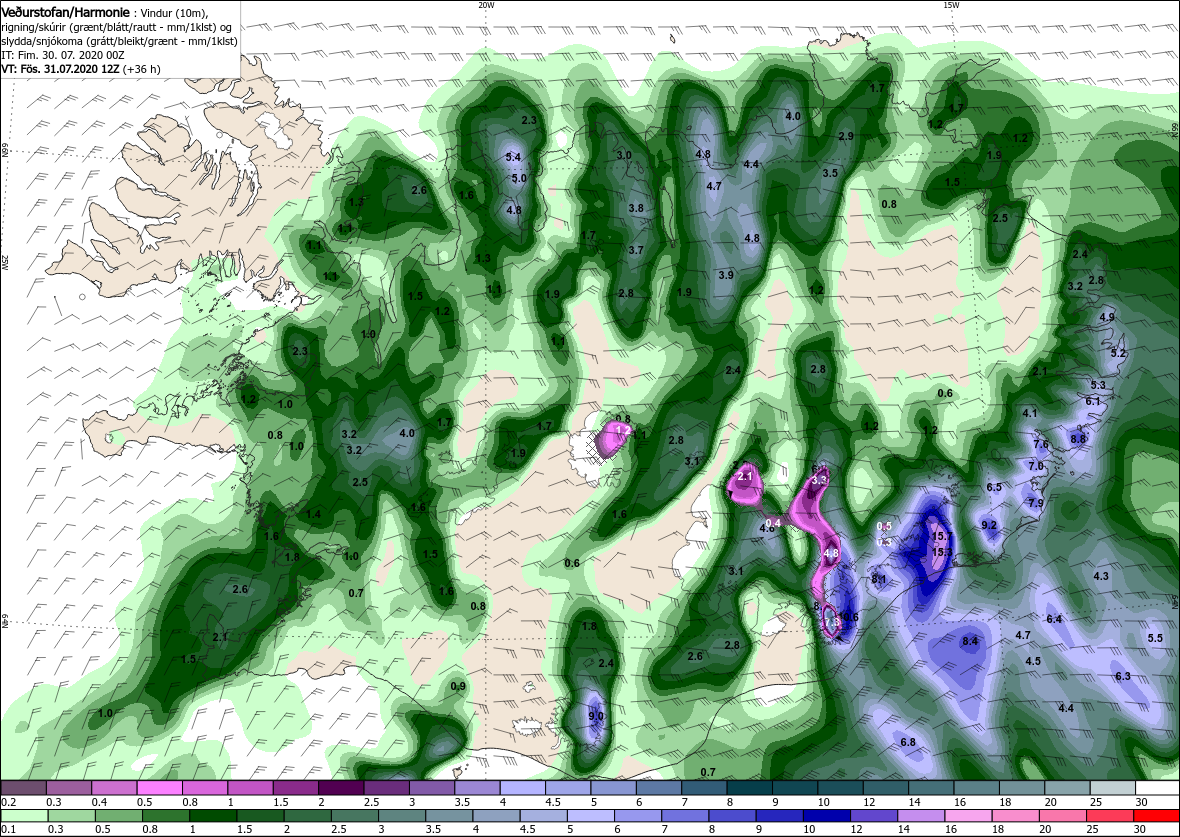Click the 9.0 value on the south coast

pyautogui.click(x=595, y=716)
